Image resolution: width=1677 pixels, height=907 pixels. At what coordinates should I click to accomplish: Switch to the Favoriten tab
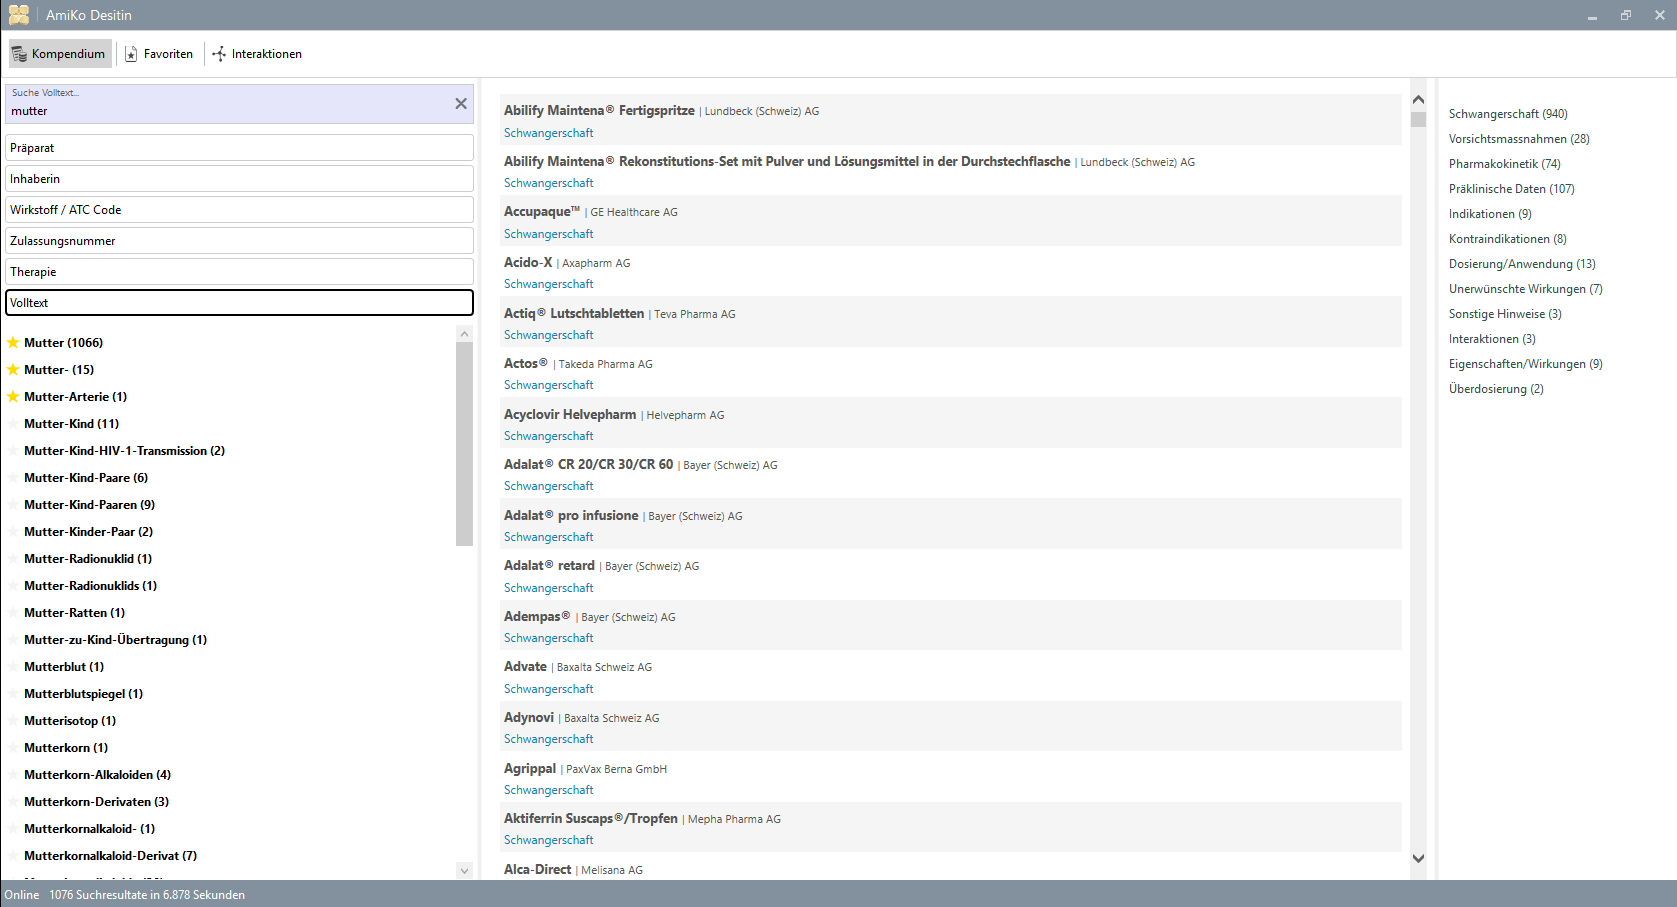(x=159, y=53)
